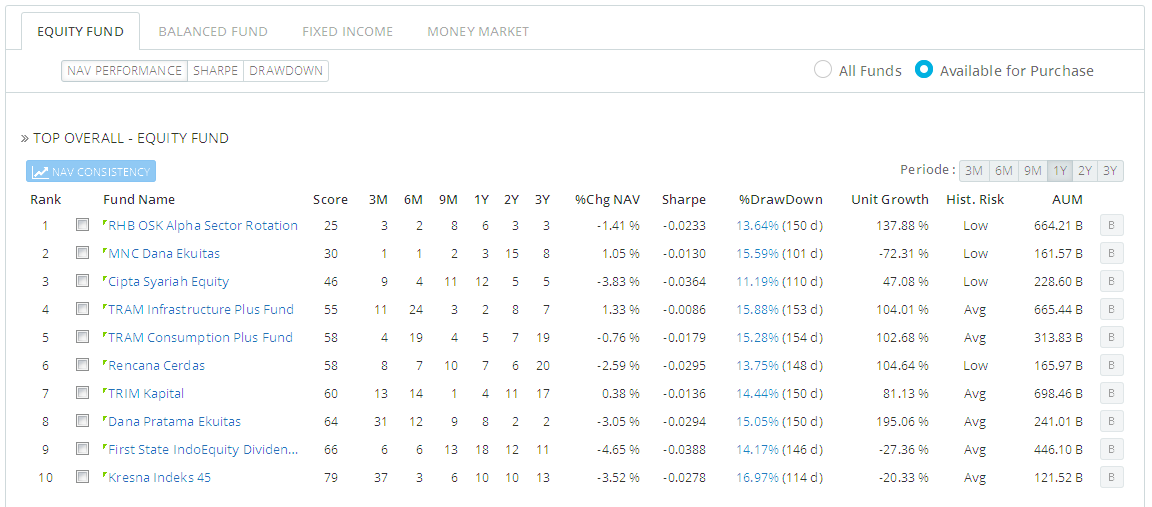Click the B icon for Kresna Indeks 45
The width and height of the screenshot is (1152, 507).
1111,478
